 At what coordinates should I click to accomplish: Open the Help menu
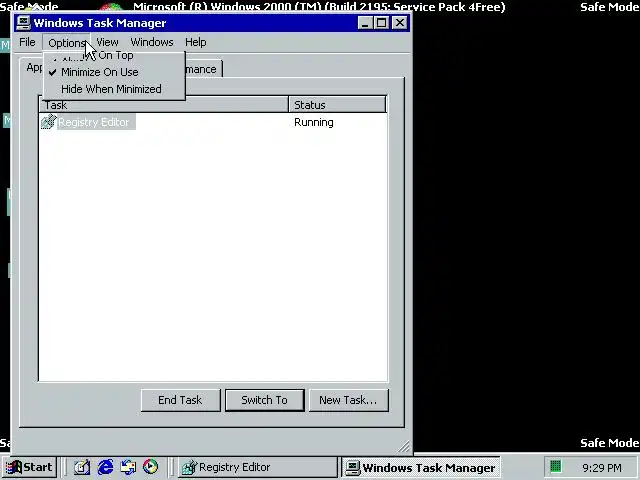coord(196,42)
